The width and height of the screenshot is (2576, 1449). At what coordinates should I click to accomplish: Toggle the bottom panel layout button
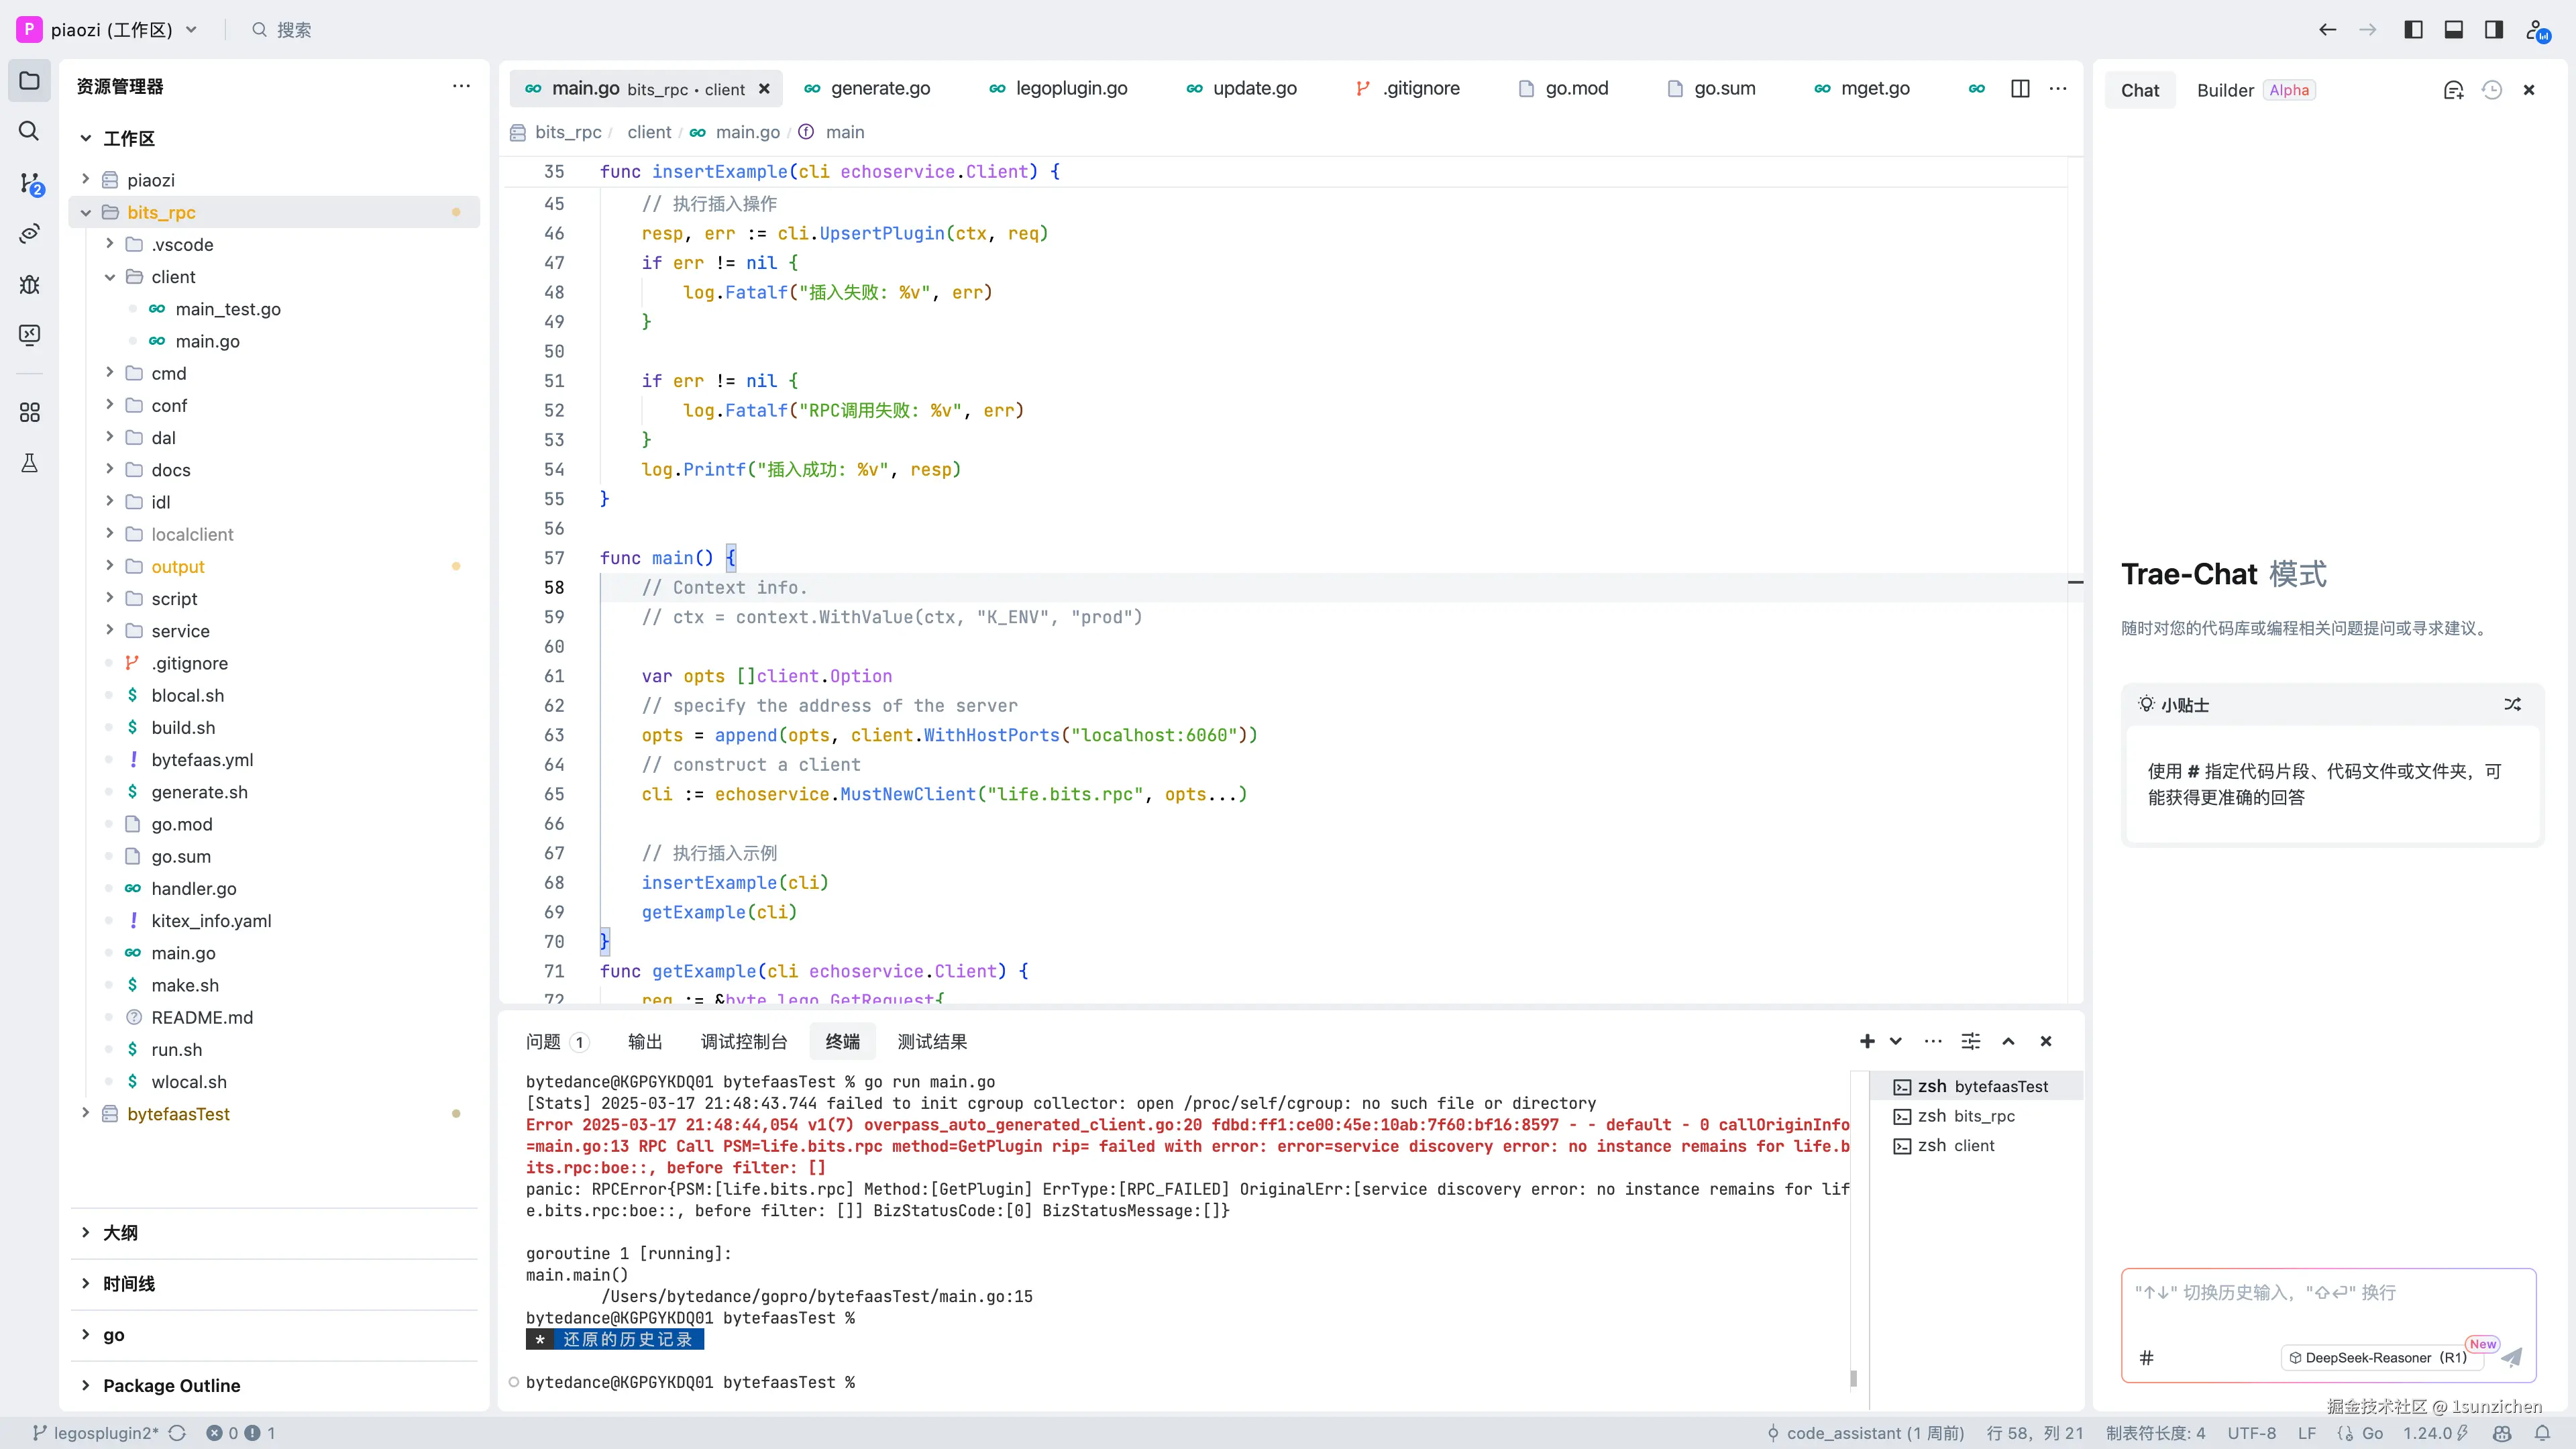[2453, 29]
